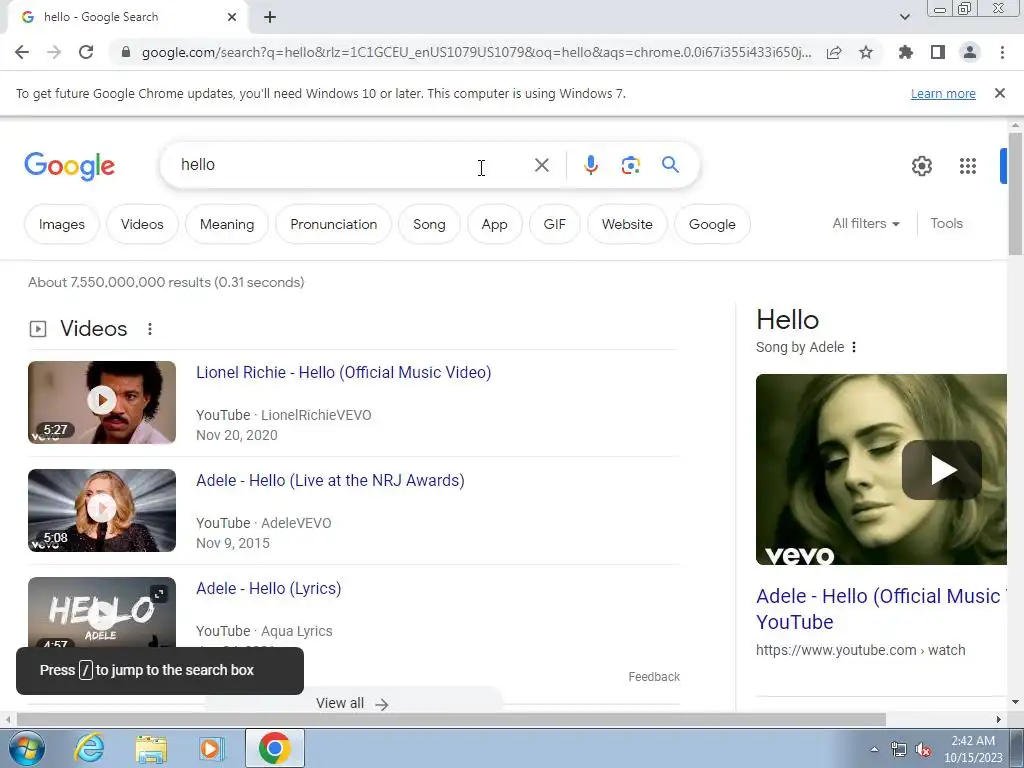Screen dimensions: 1024x768
Task: Click View all videos
Action: (352, 703)
